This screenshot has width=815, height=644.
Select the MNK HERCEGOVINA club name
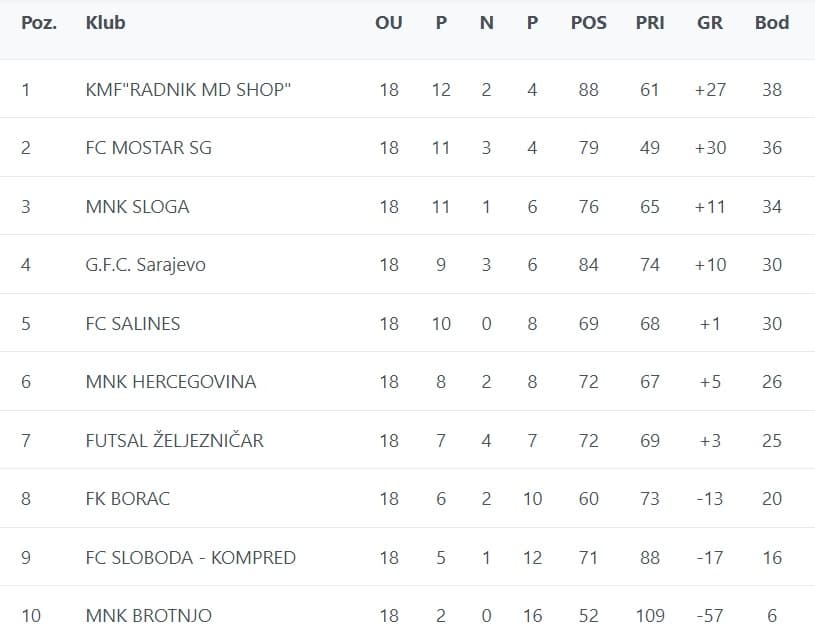(x=171, y=382)
